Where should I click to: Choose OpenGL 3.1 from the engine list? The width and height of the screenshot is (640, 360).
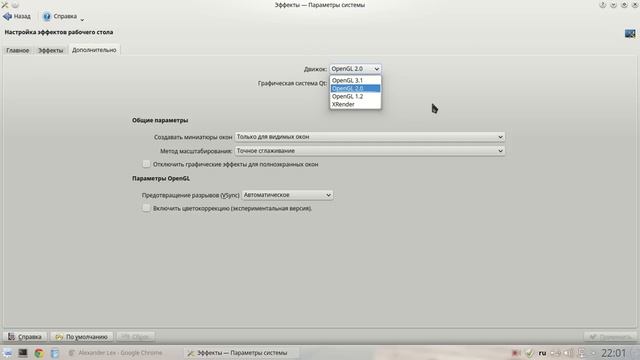tap(355, 80)
